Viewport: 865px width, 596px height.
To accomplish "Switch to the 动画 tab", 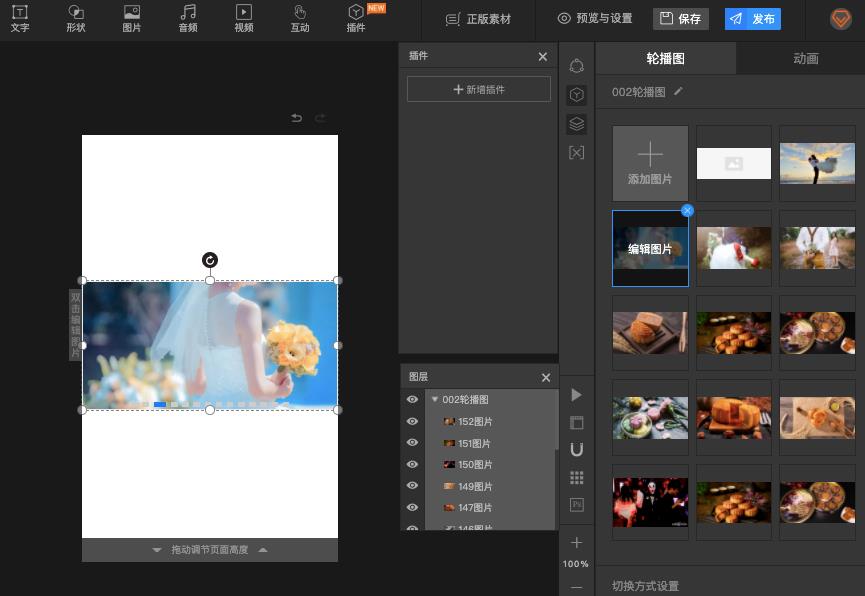I will (805, 58).
